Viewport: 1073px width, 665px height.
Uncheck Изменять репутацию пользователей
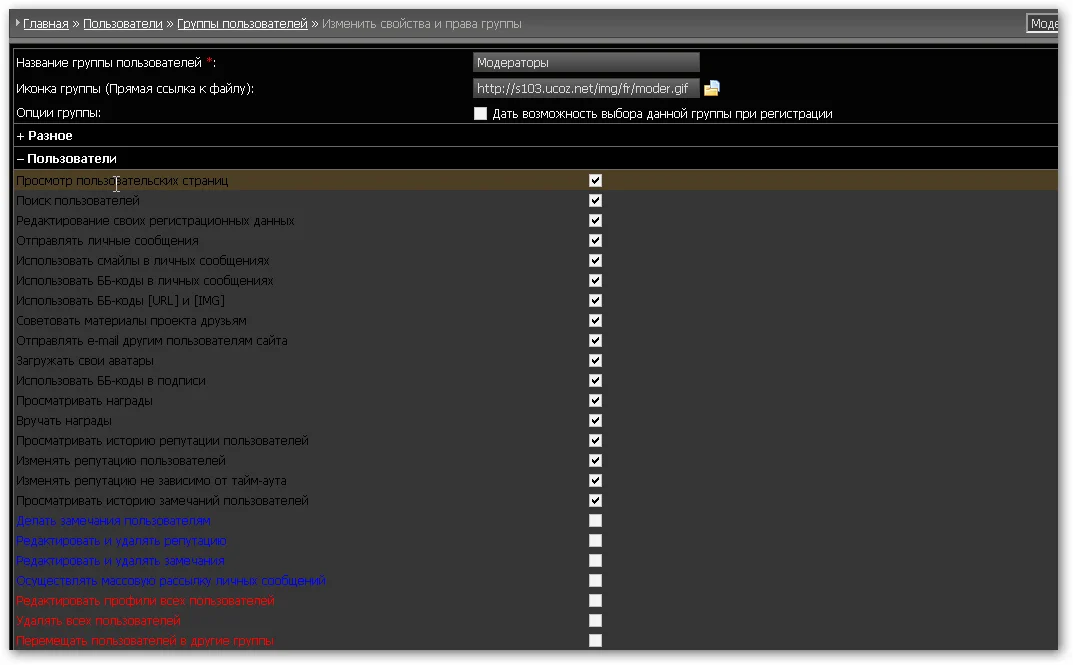pos(595,460)
